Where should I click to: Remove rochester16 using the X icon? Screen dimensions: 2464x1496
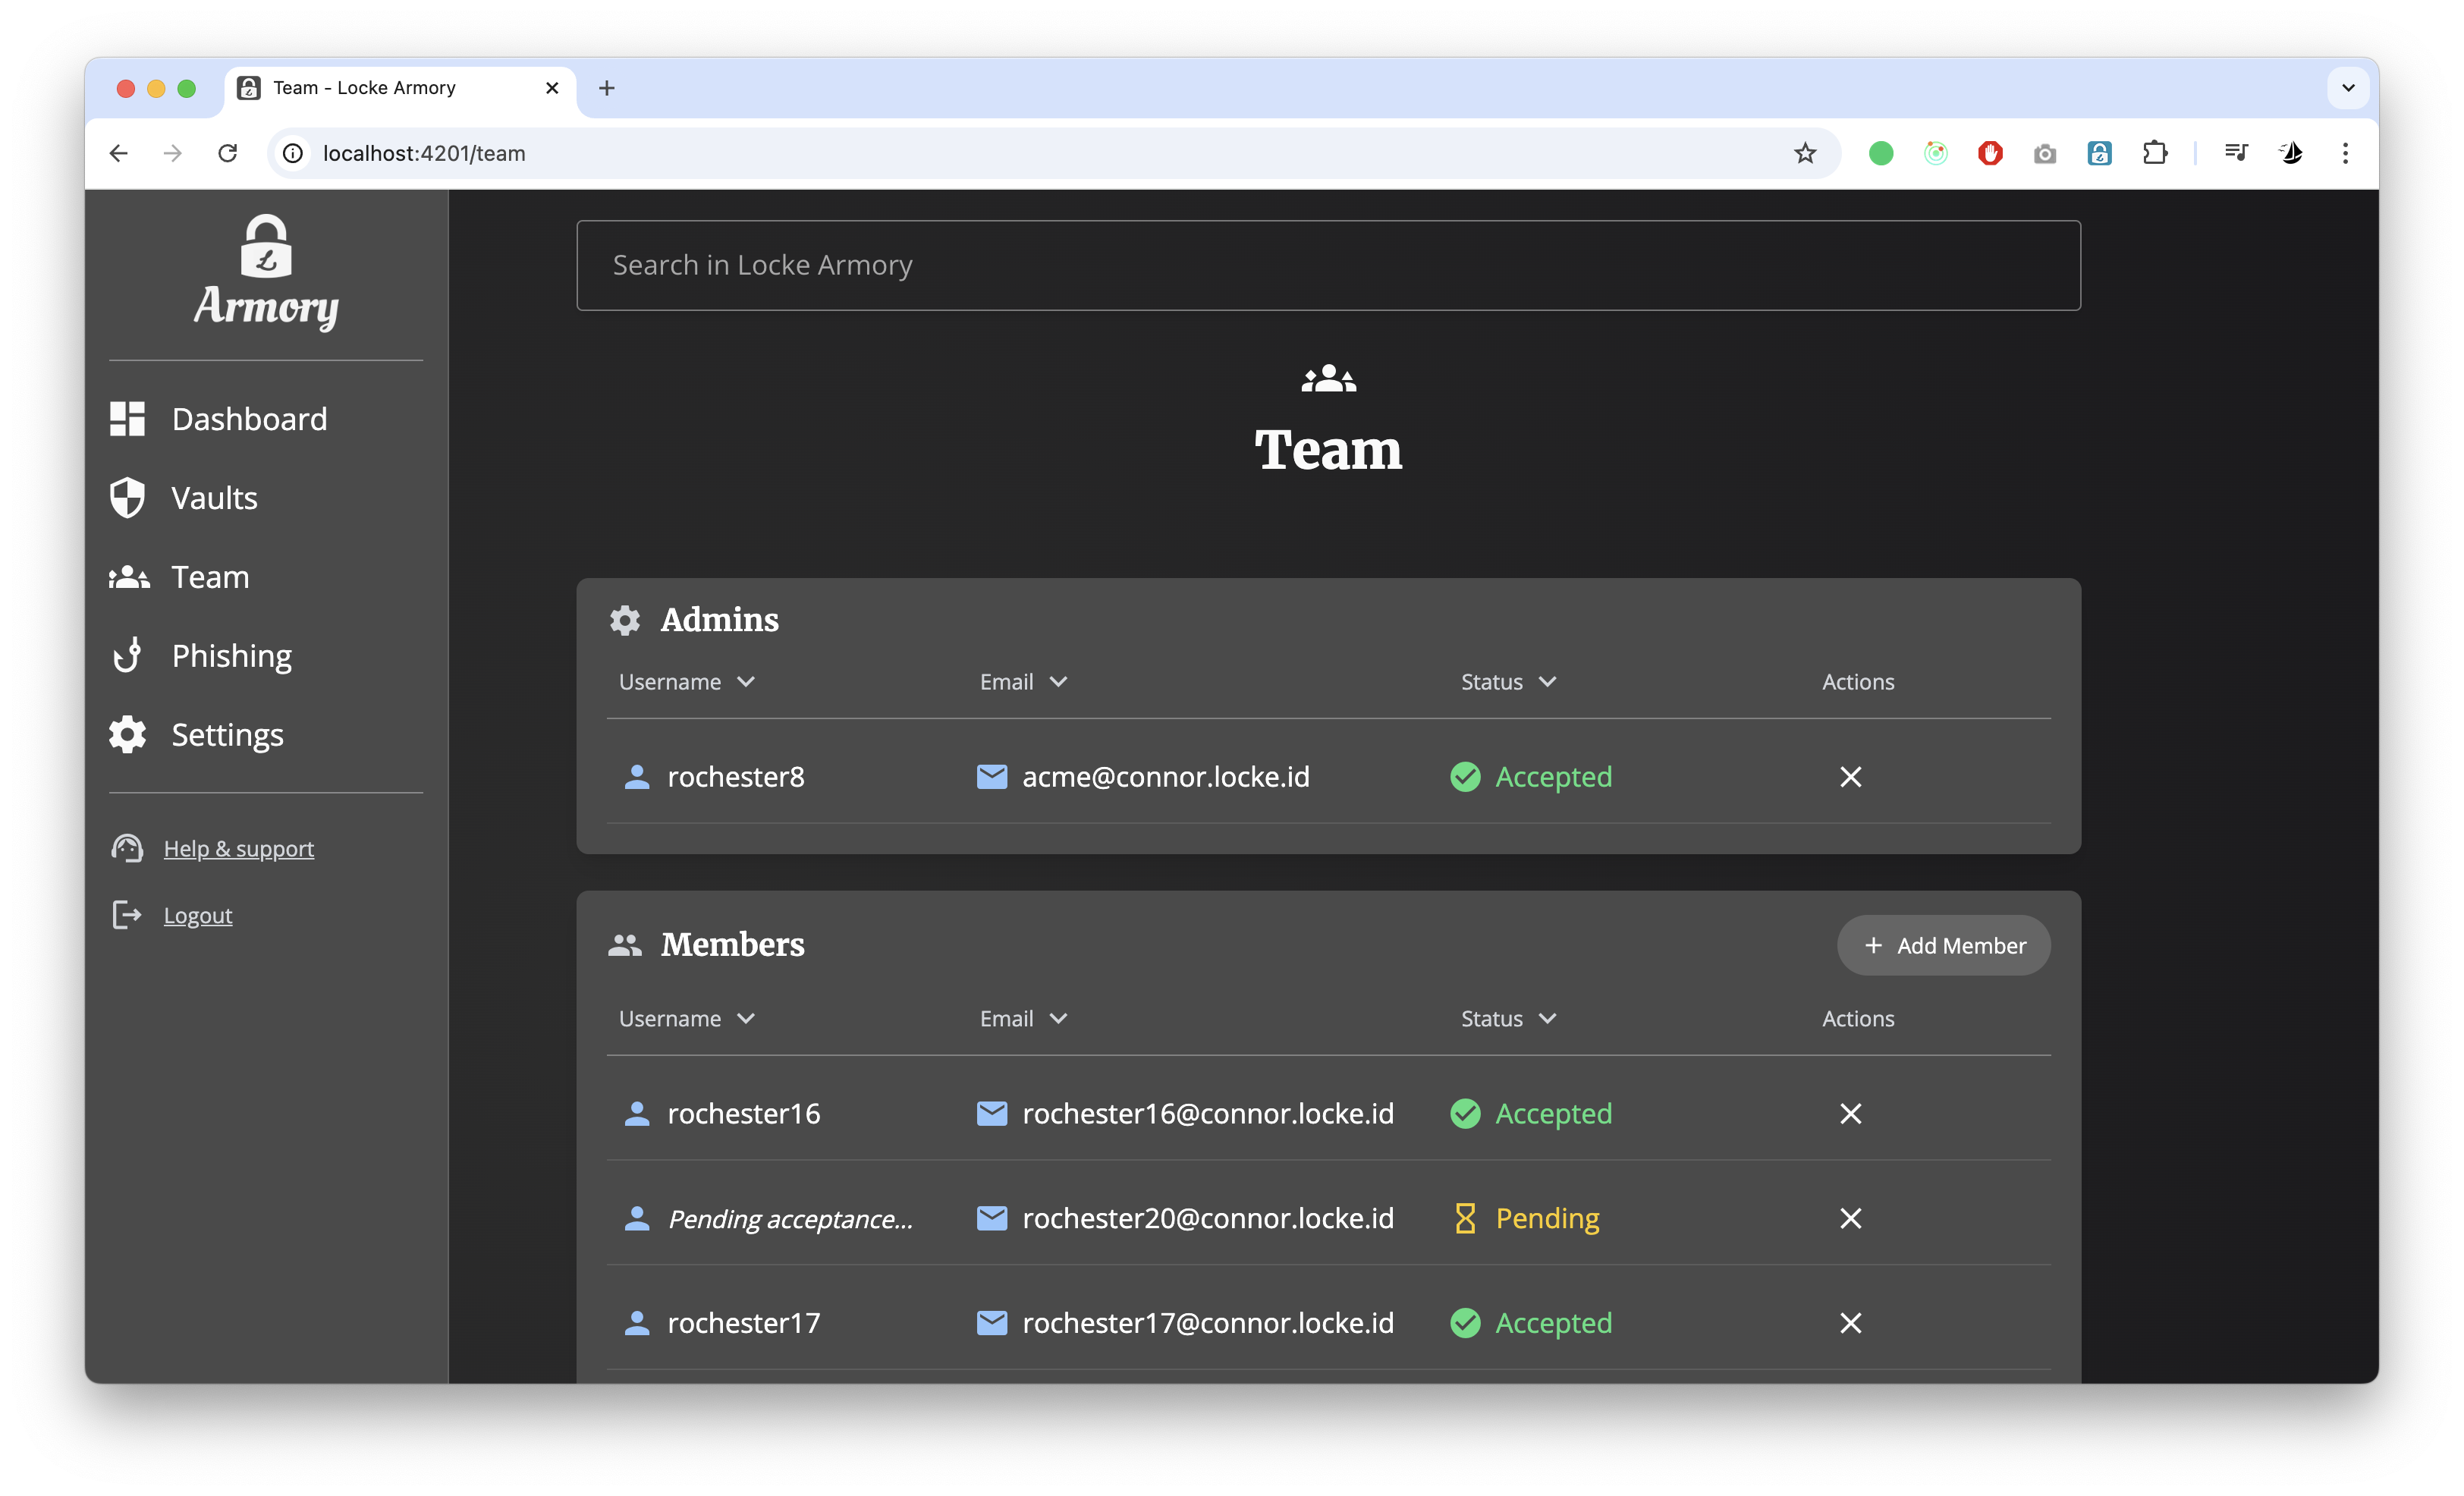[x=1850, y=1113]
